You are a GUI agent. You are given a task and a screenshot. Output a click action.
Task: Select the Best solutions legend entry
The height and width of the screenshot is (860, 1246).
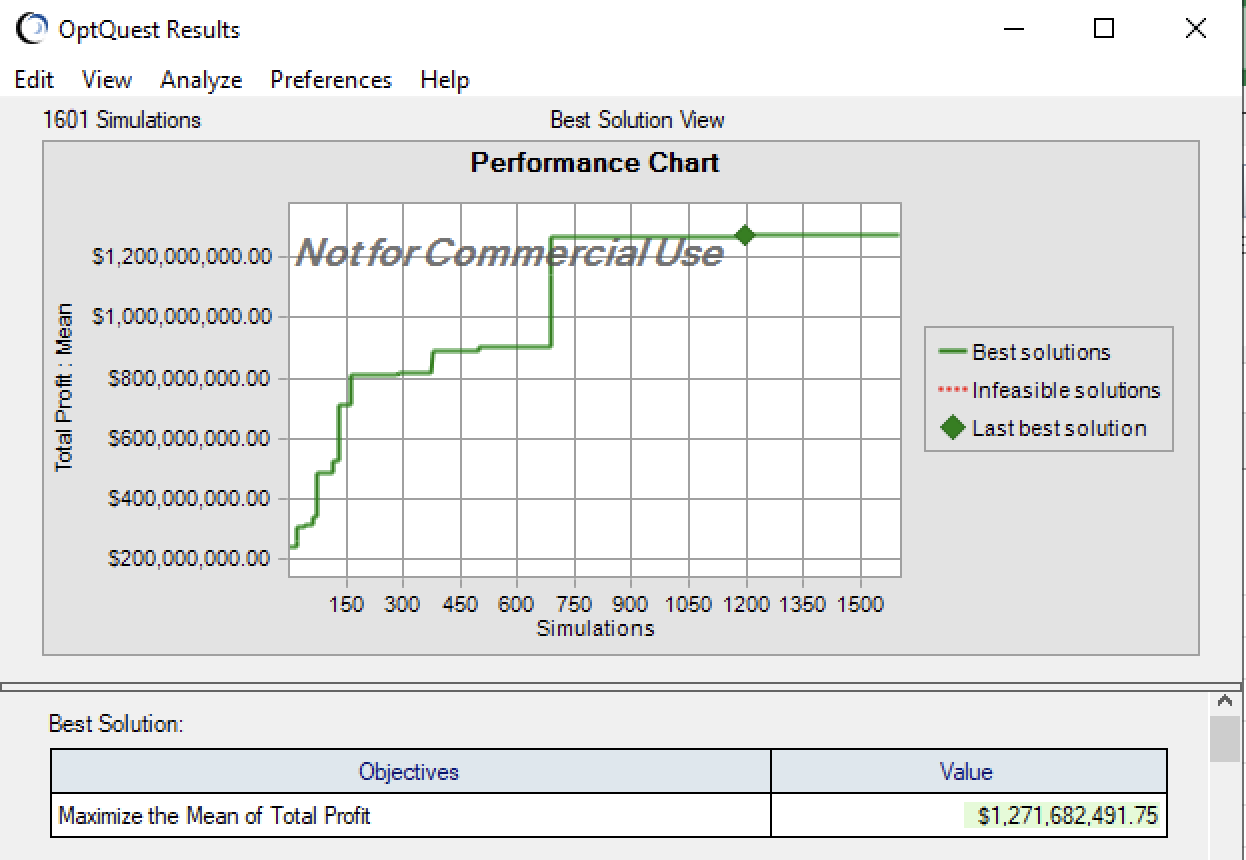point(1040,352)
